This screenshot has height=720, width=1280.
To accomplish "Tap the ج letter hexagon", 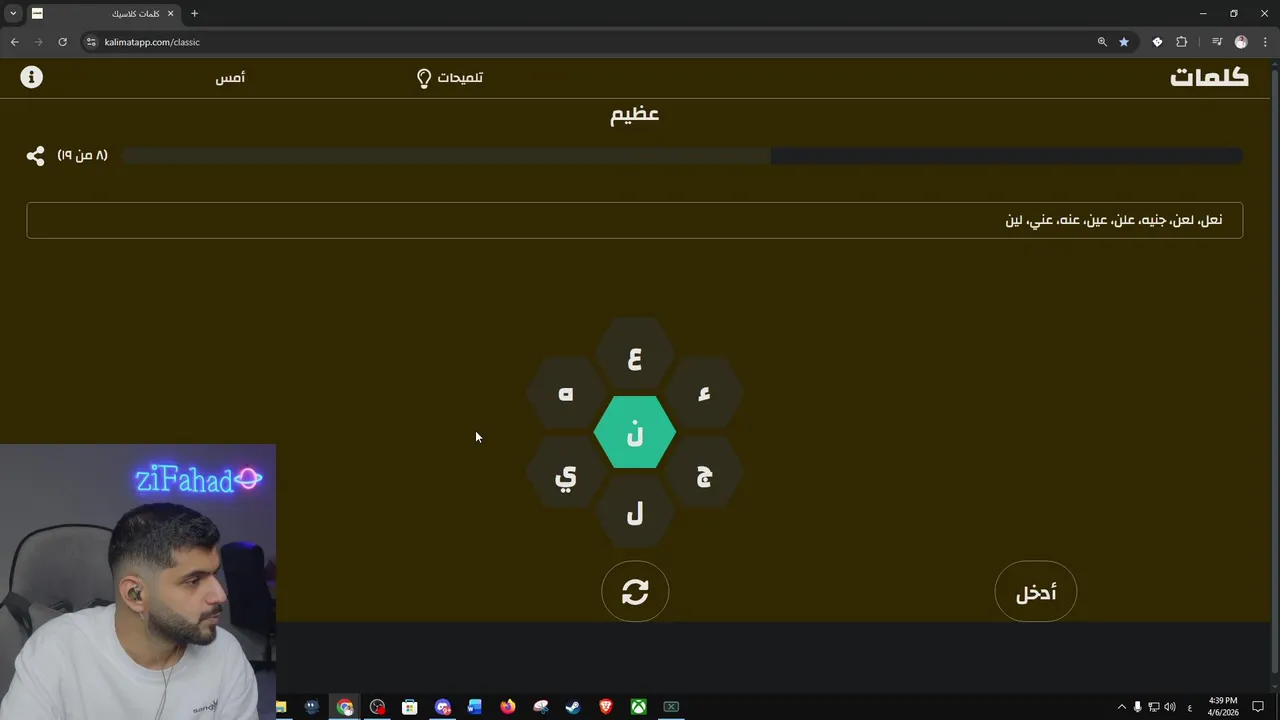I will pos(704,474).
